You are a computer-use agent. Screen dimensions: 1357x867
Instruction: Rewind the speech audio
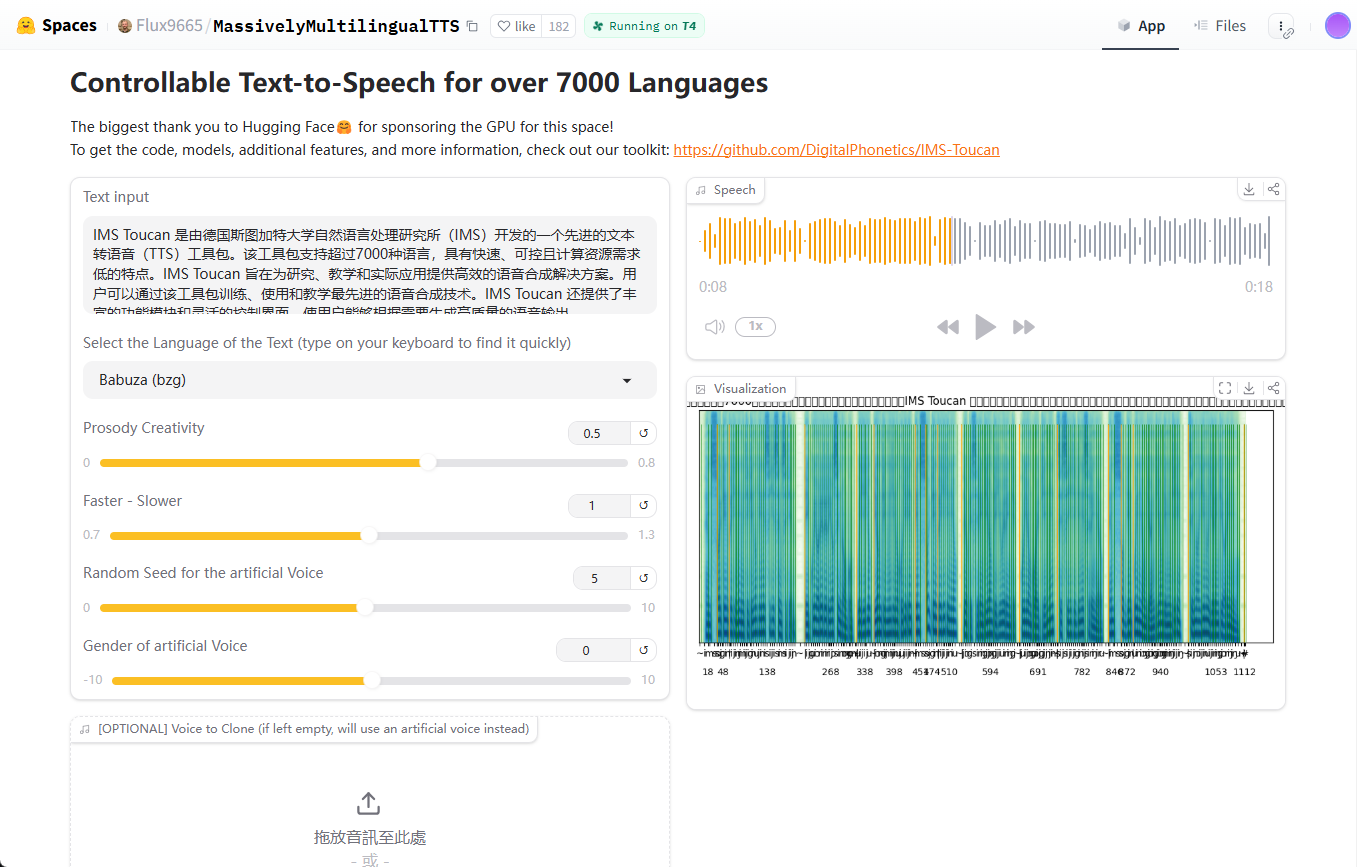(948, 327)
